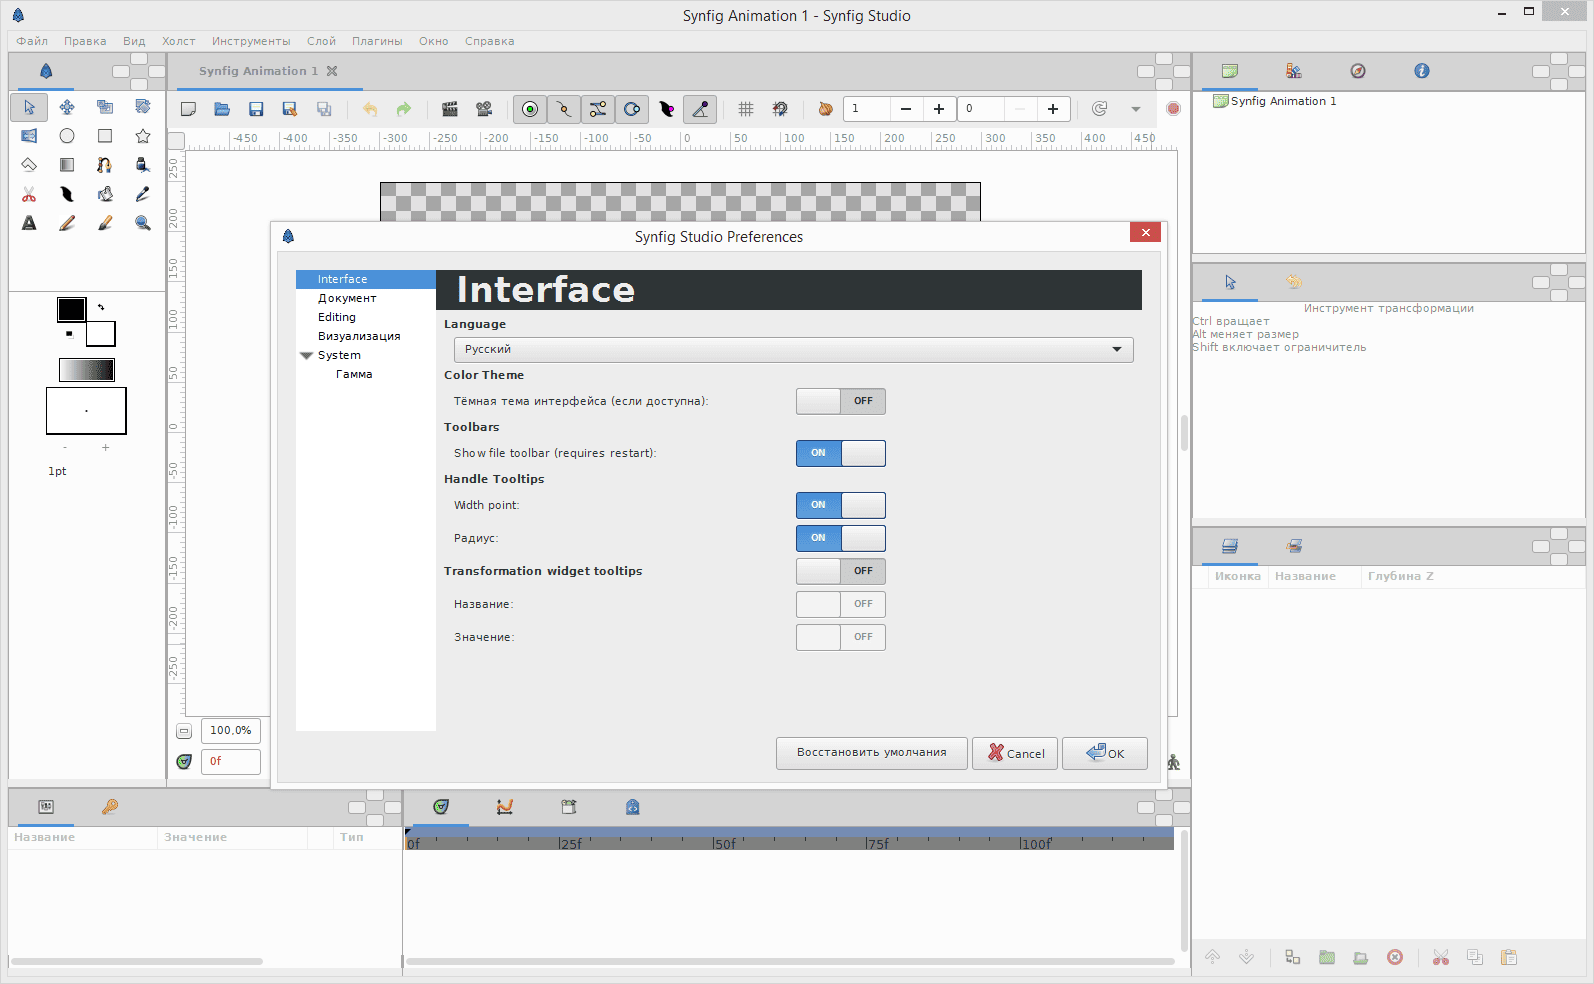
Task: Toggle the grid display icon
Action: click(746, 109)
